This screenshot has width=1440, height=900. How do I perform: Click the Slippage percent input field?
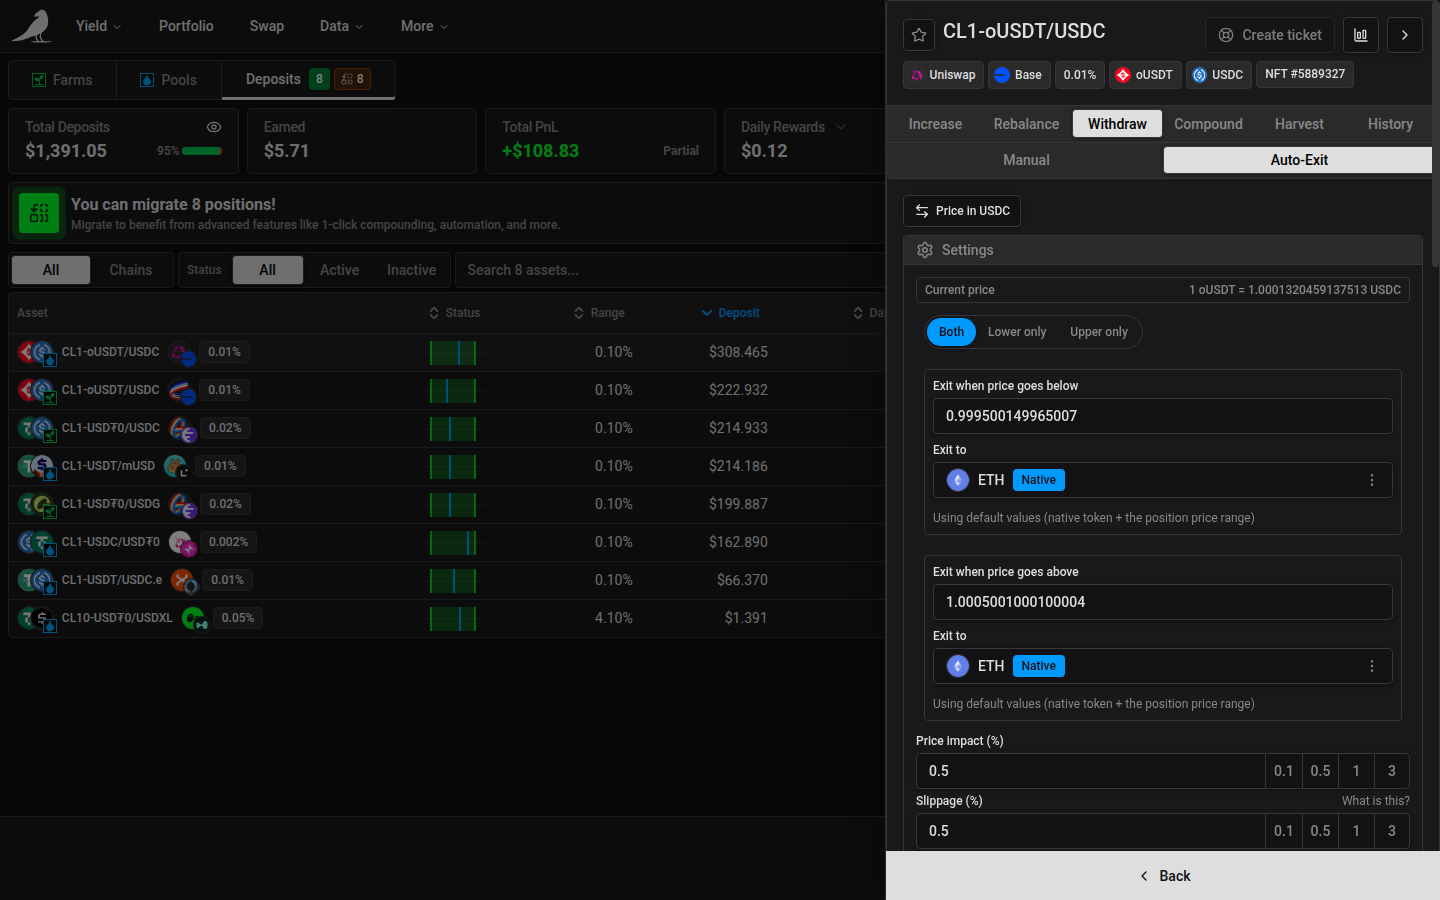pos(1091,831)
